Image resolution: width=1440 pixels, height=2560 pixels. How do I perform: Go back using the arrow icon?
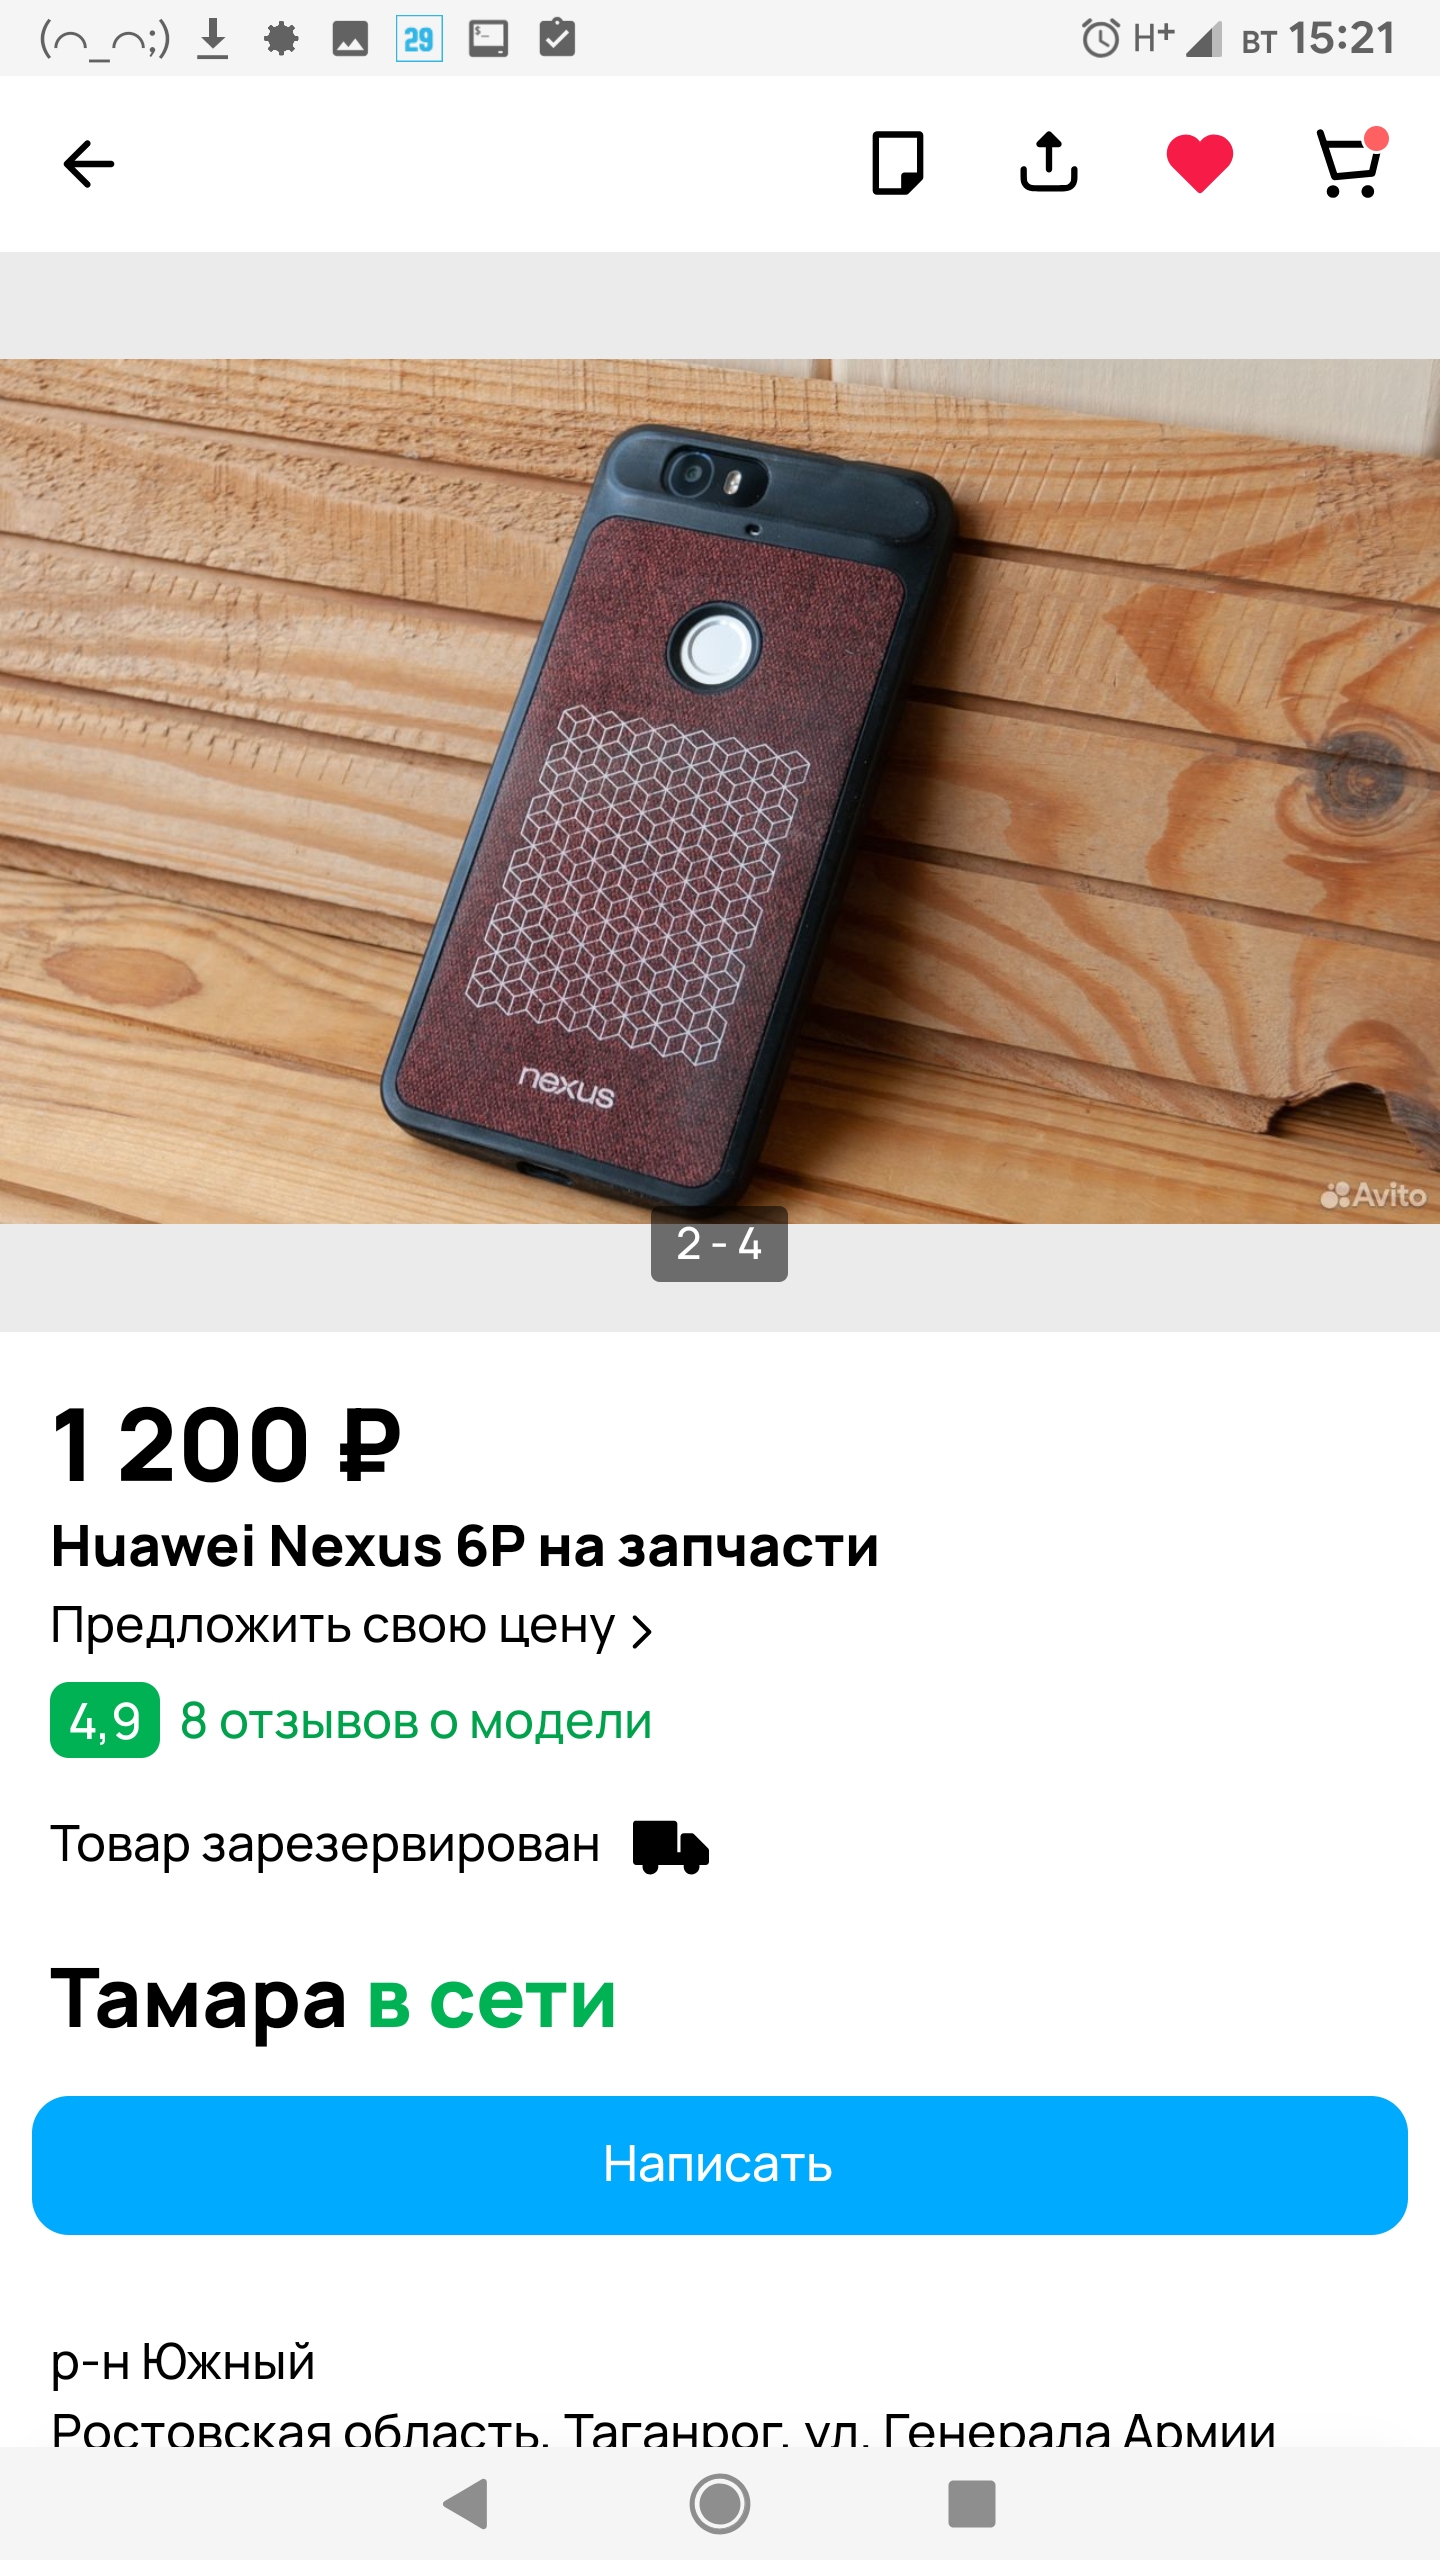(x=89, y=164)
